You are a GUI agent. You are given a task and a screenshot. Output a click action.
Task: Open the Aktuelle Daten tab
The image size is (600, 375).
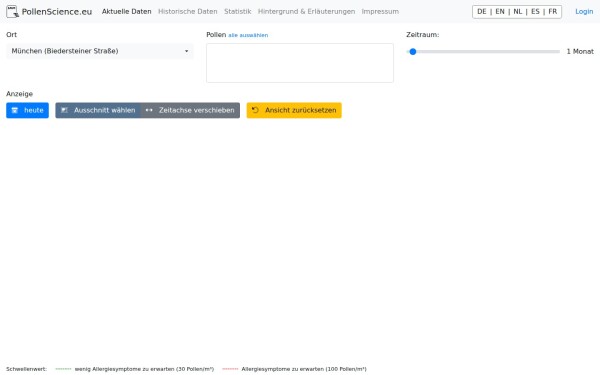(126, 11)
